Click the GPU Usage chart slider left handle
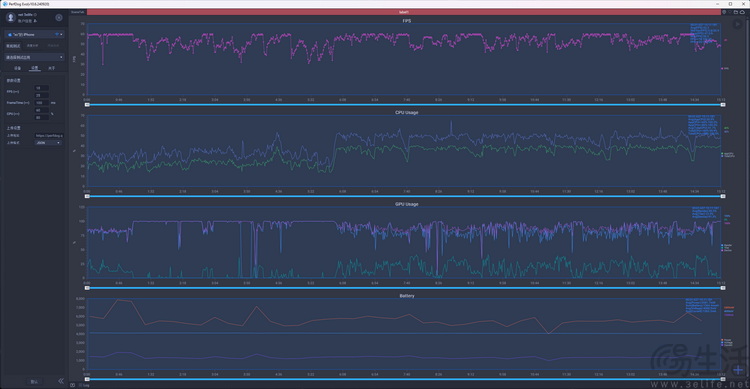 [x=87, y=288]
